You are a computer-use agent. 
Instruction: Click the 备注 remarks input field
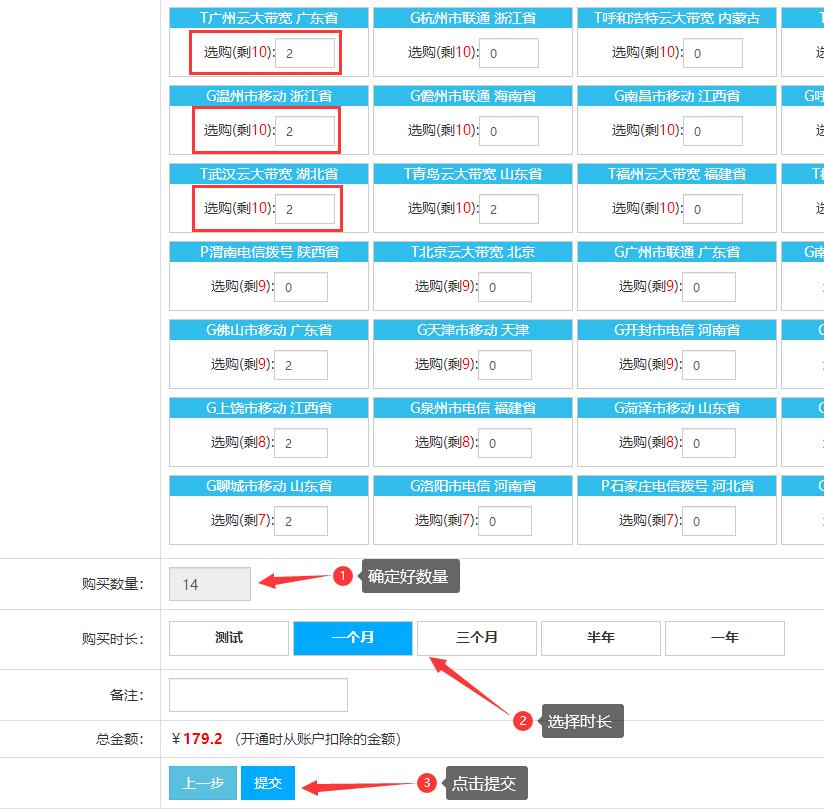tap(256, 694)
